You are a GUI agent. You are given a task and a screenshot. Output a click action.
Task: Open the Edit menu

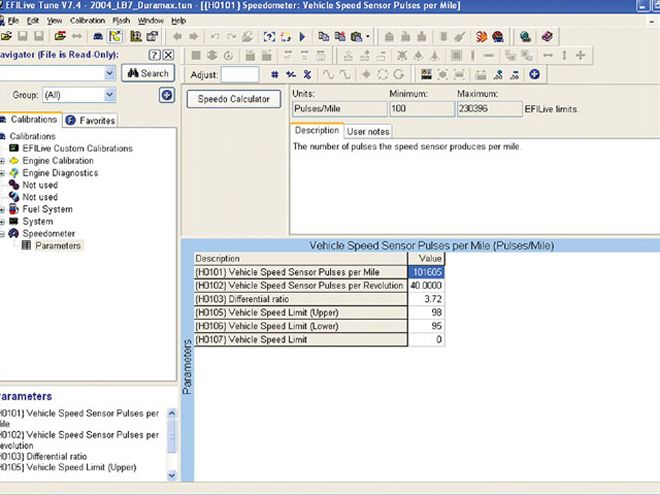pyautogui.click(x=33, y=21)
